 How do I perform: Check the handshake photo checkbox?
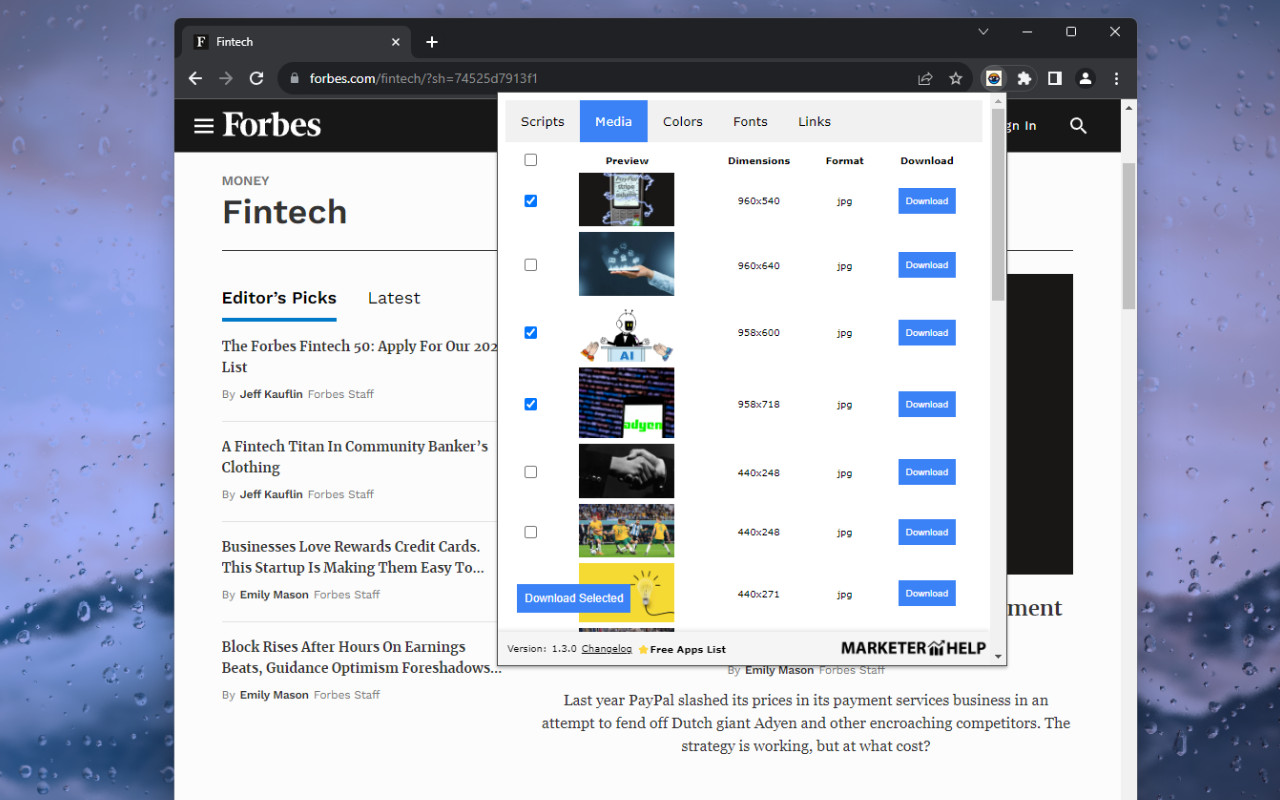(530, 471)
